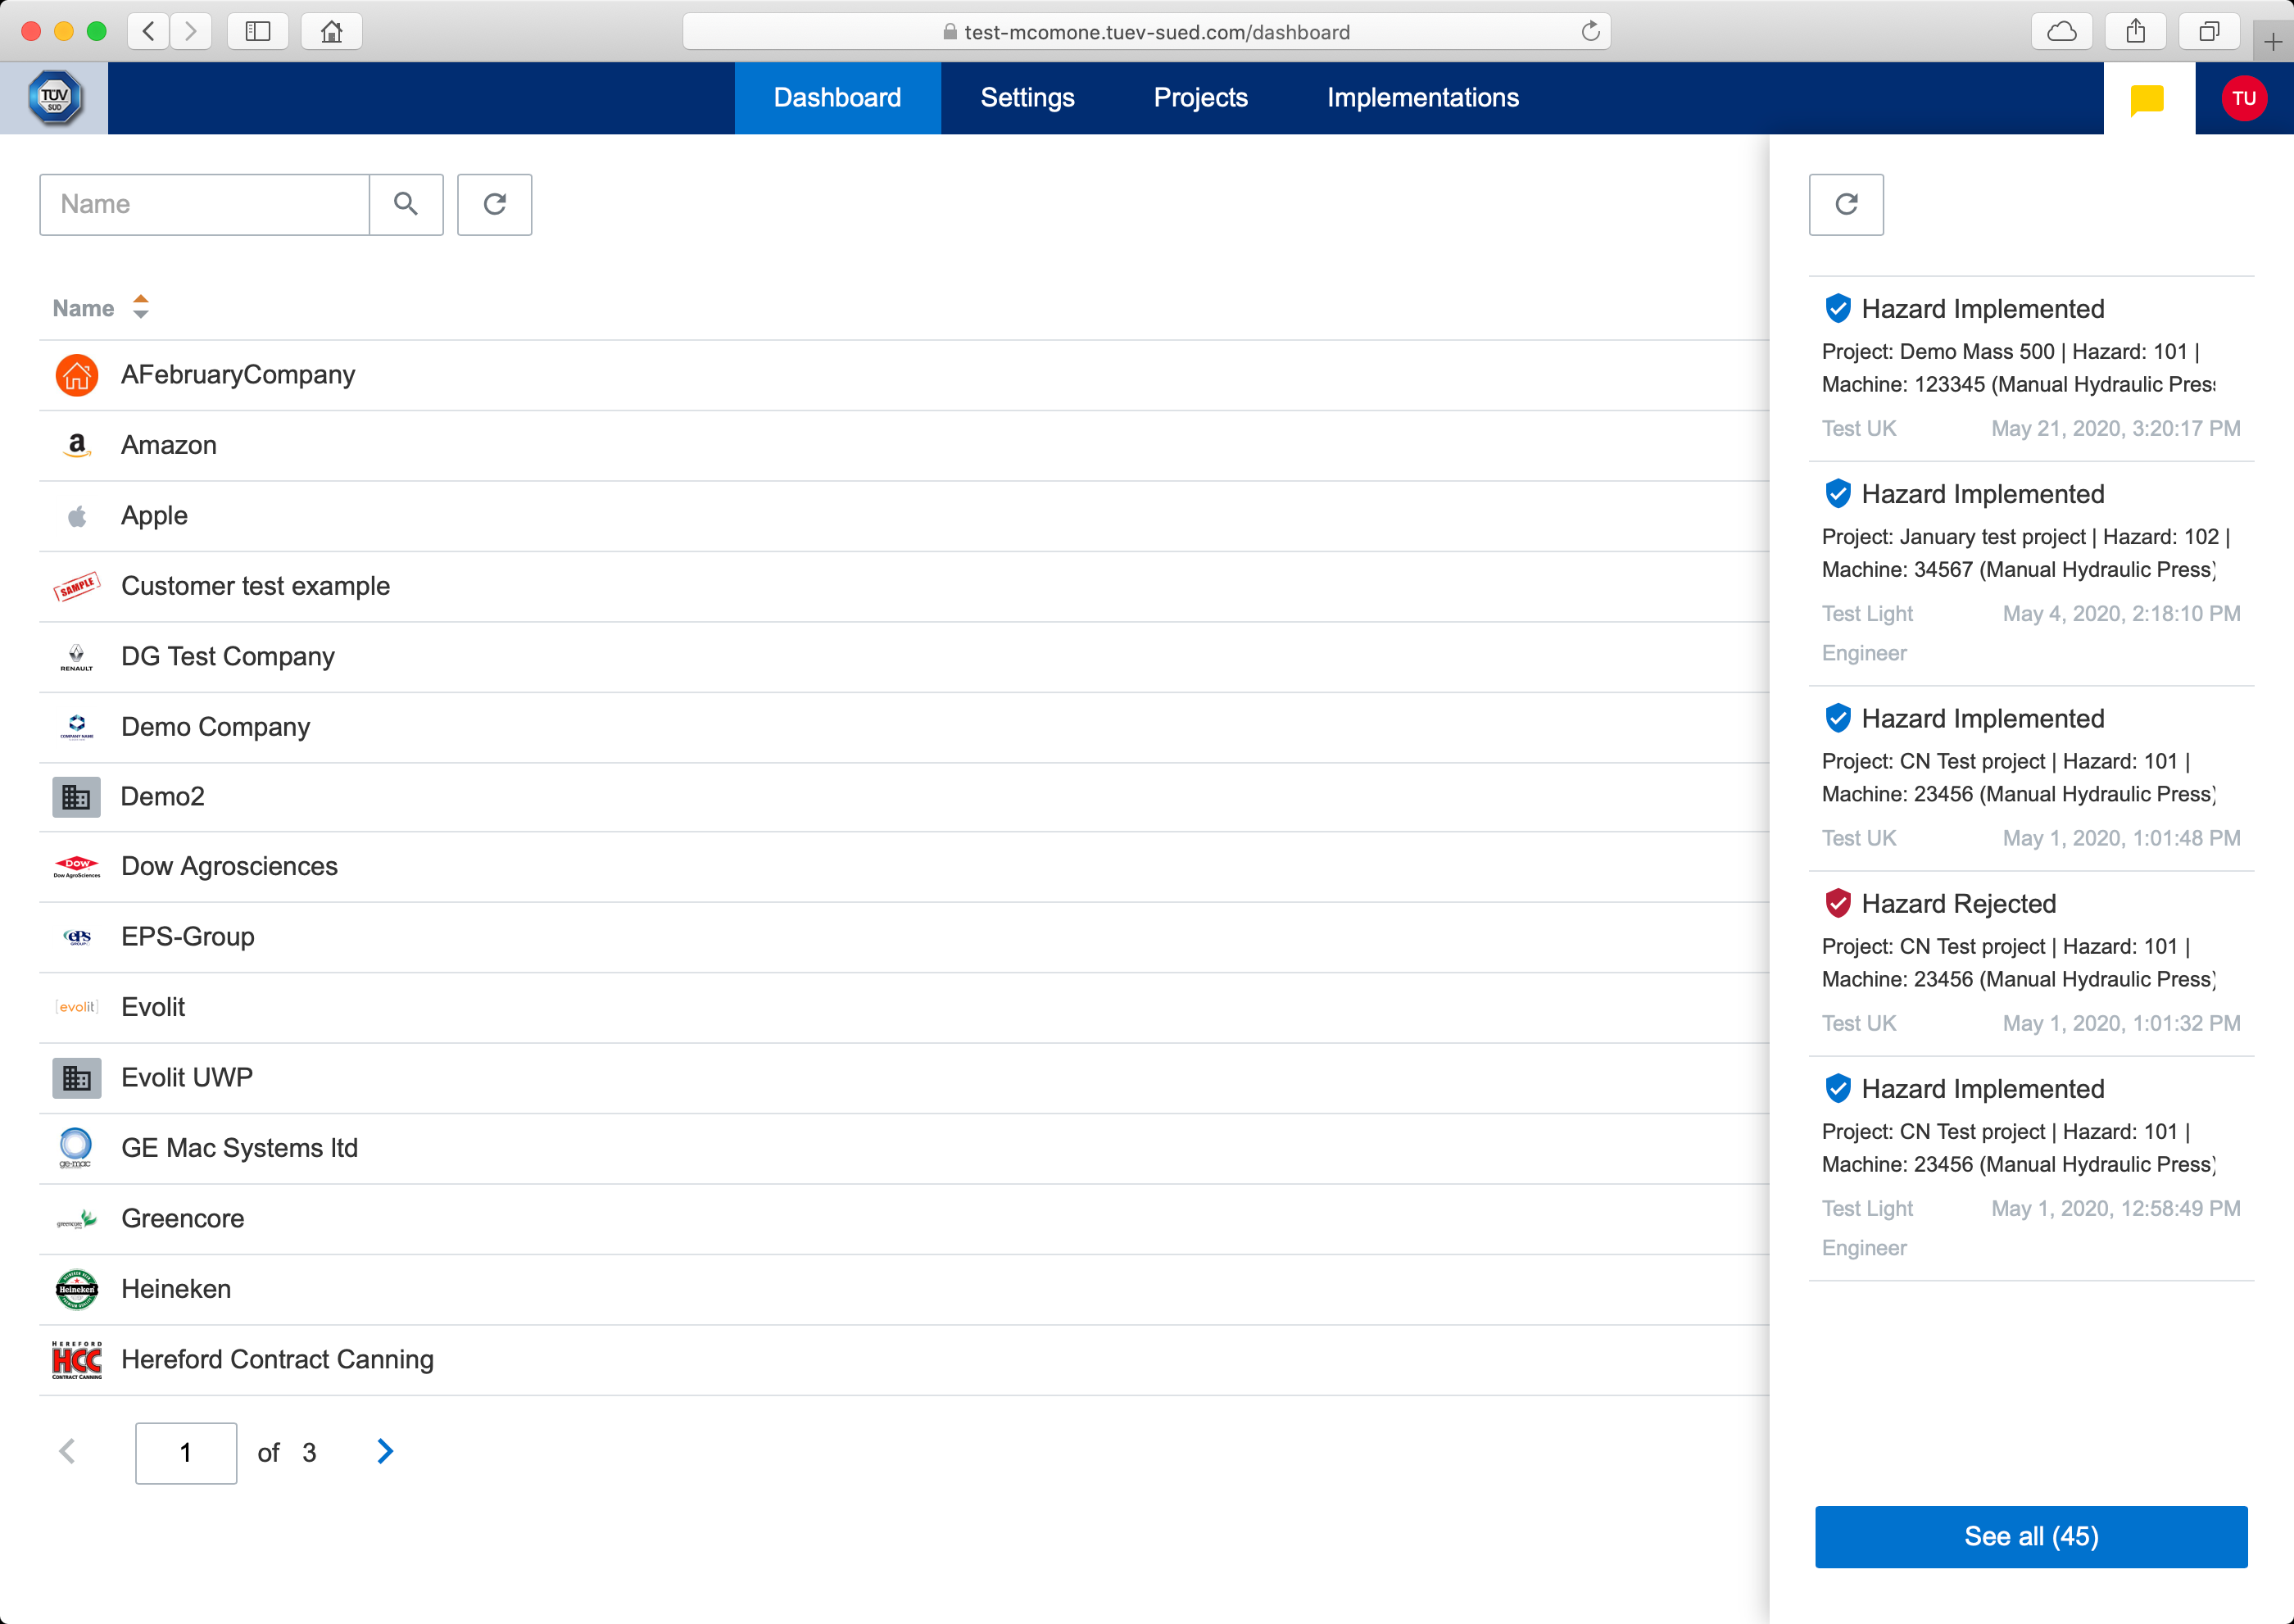Image resolution: width=2294 pixels, height=1624 pixels.
Task: Go to next page of companies
Action: pyautogui.click(x=385, y=1451)
